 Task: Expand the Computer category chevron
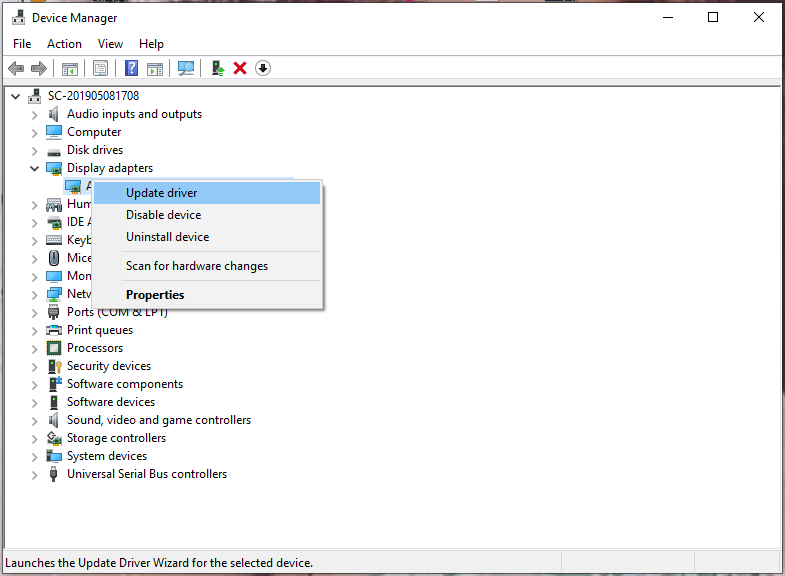pos(34,133)
